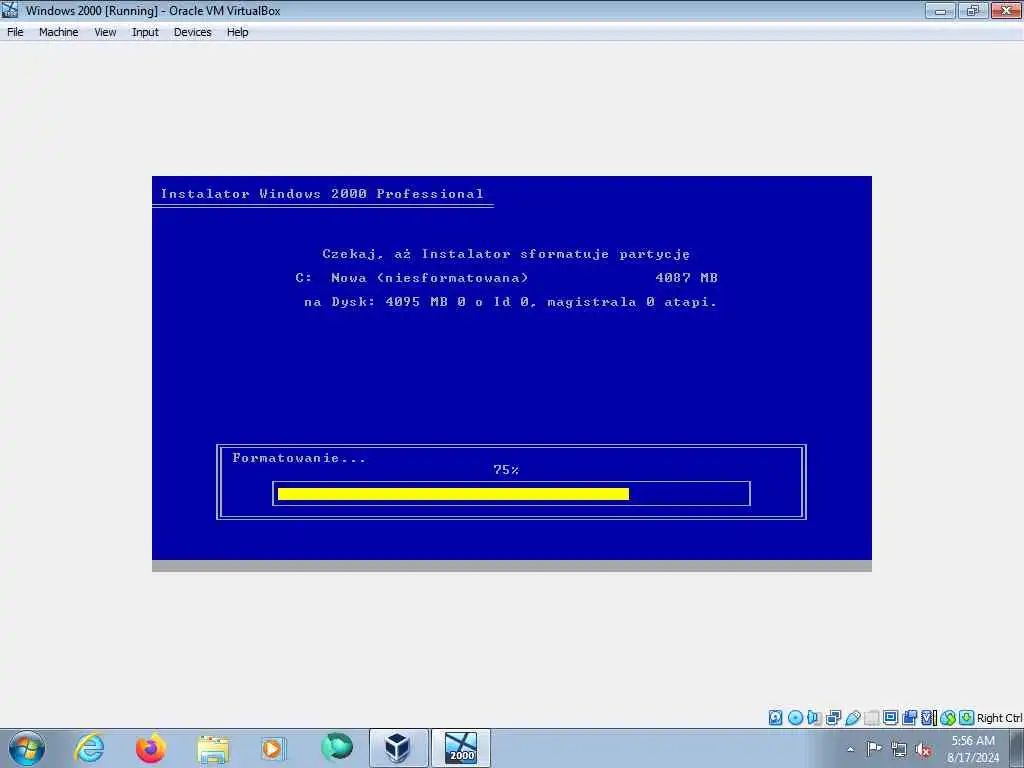Viewport: 1024px width, 768px height.
Task: Click the 'Formatowanie...' status label
Action: (299, 458)
